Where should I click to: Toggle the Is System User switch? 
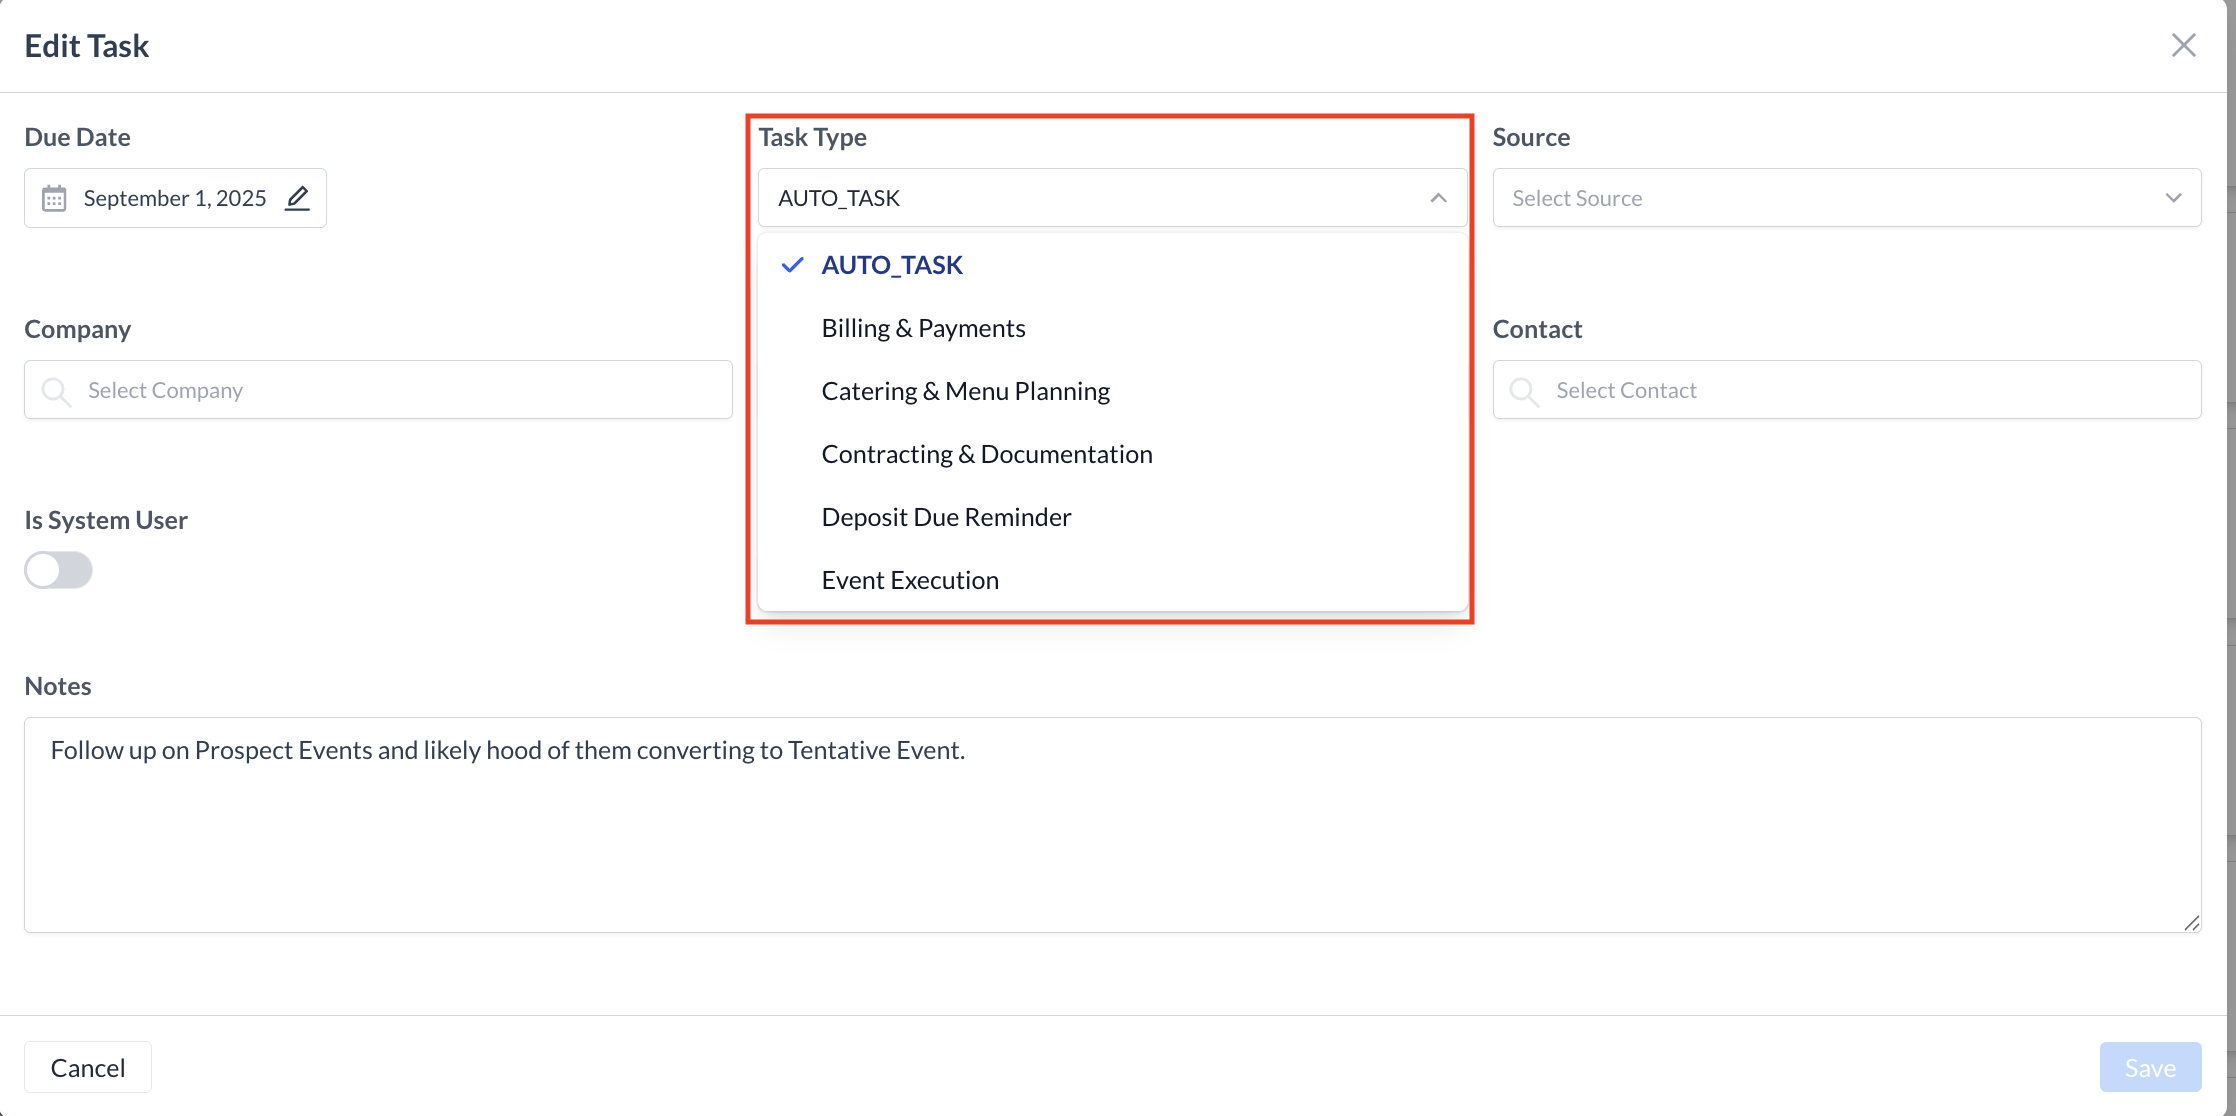click(x=58, y=570)
